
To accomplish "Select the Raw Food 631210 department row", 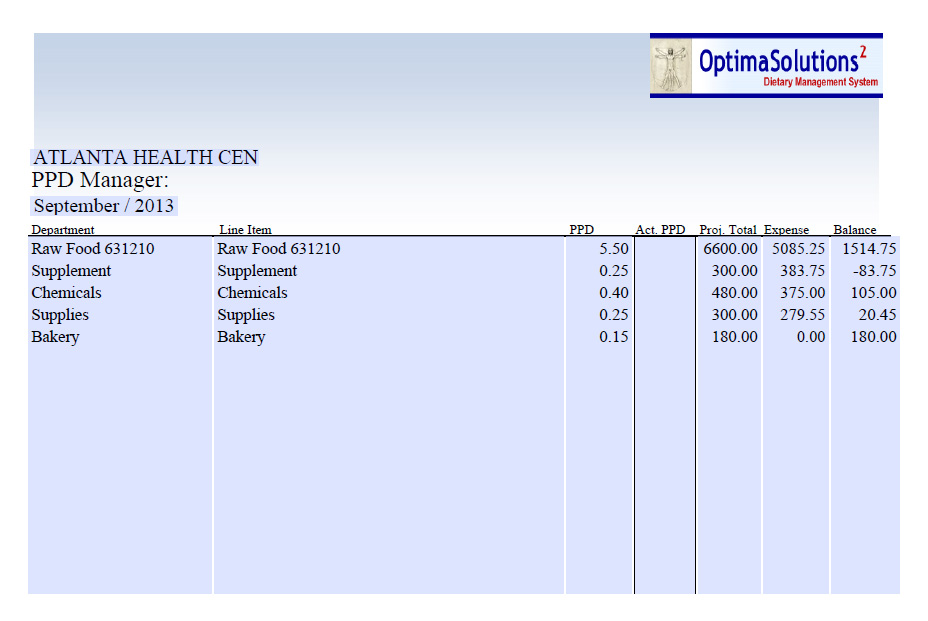I will (91, 248).
